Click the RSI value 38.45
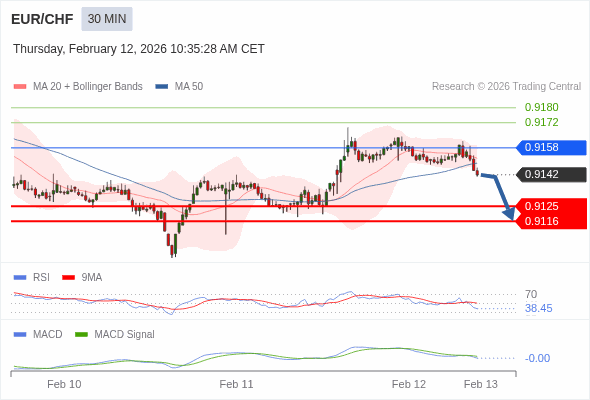The height and width of the screenshot is (400, 590). pos(539,309)
